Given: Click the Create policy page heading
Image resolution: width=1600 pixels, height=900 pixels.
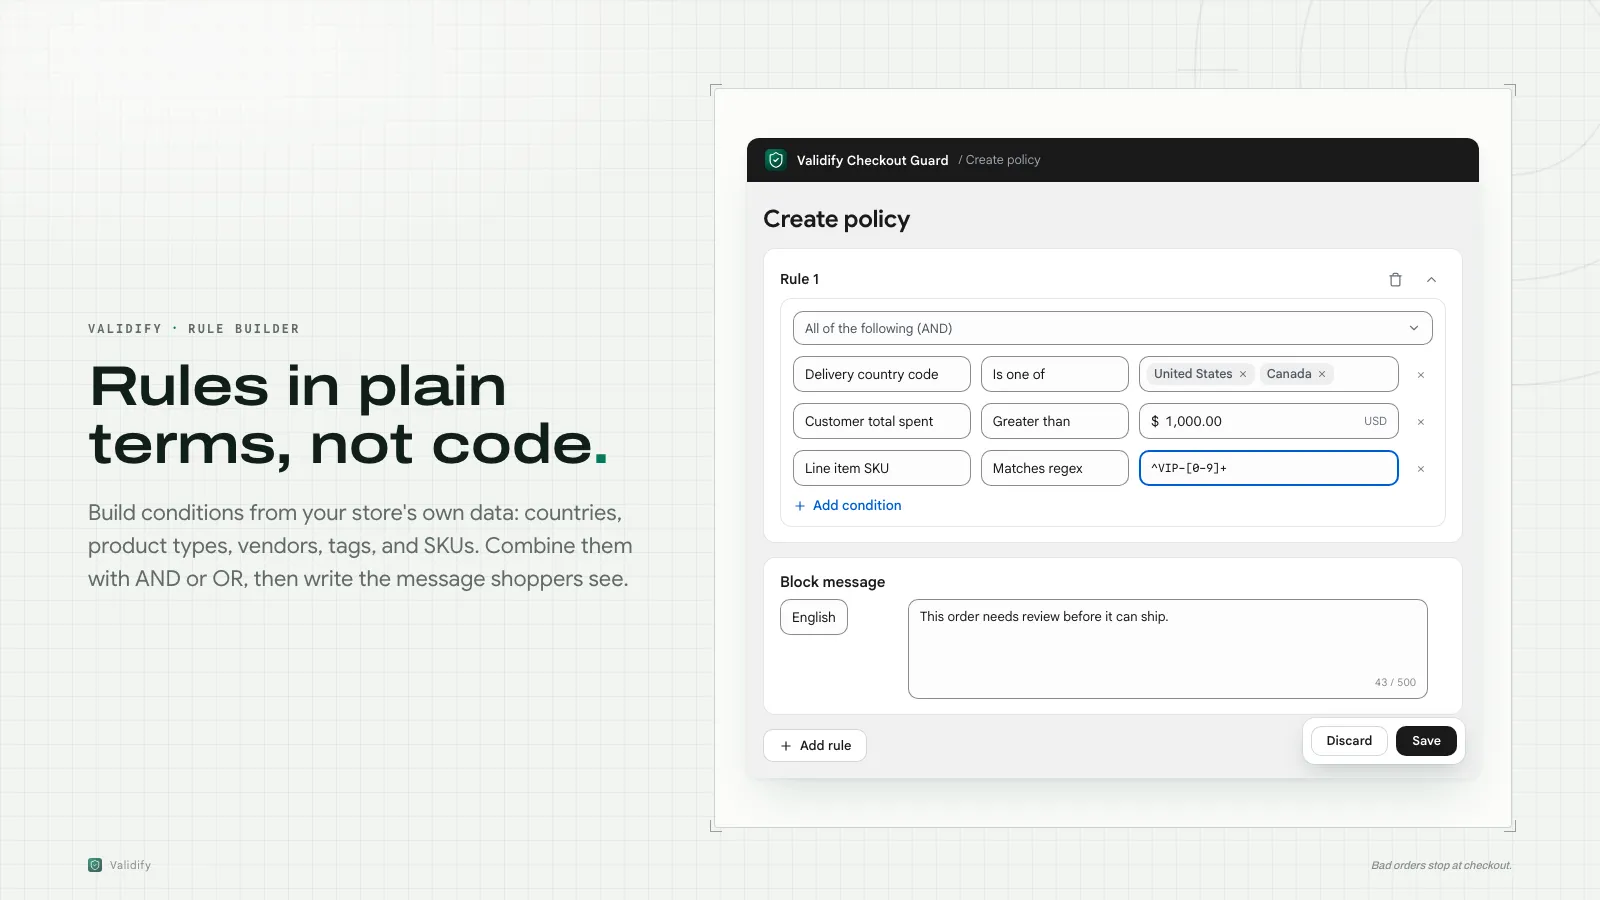Looking at the screenshot, I should [836, 219].
